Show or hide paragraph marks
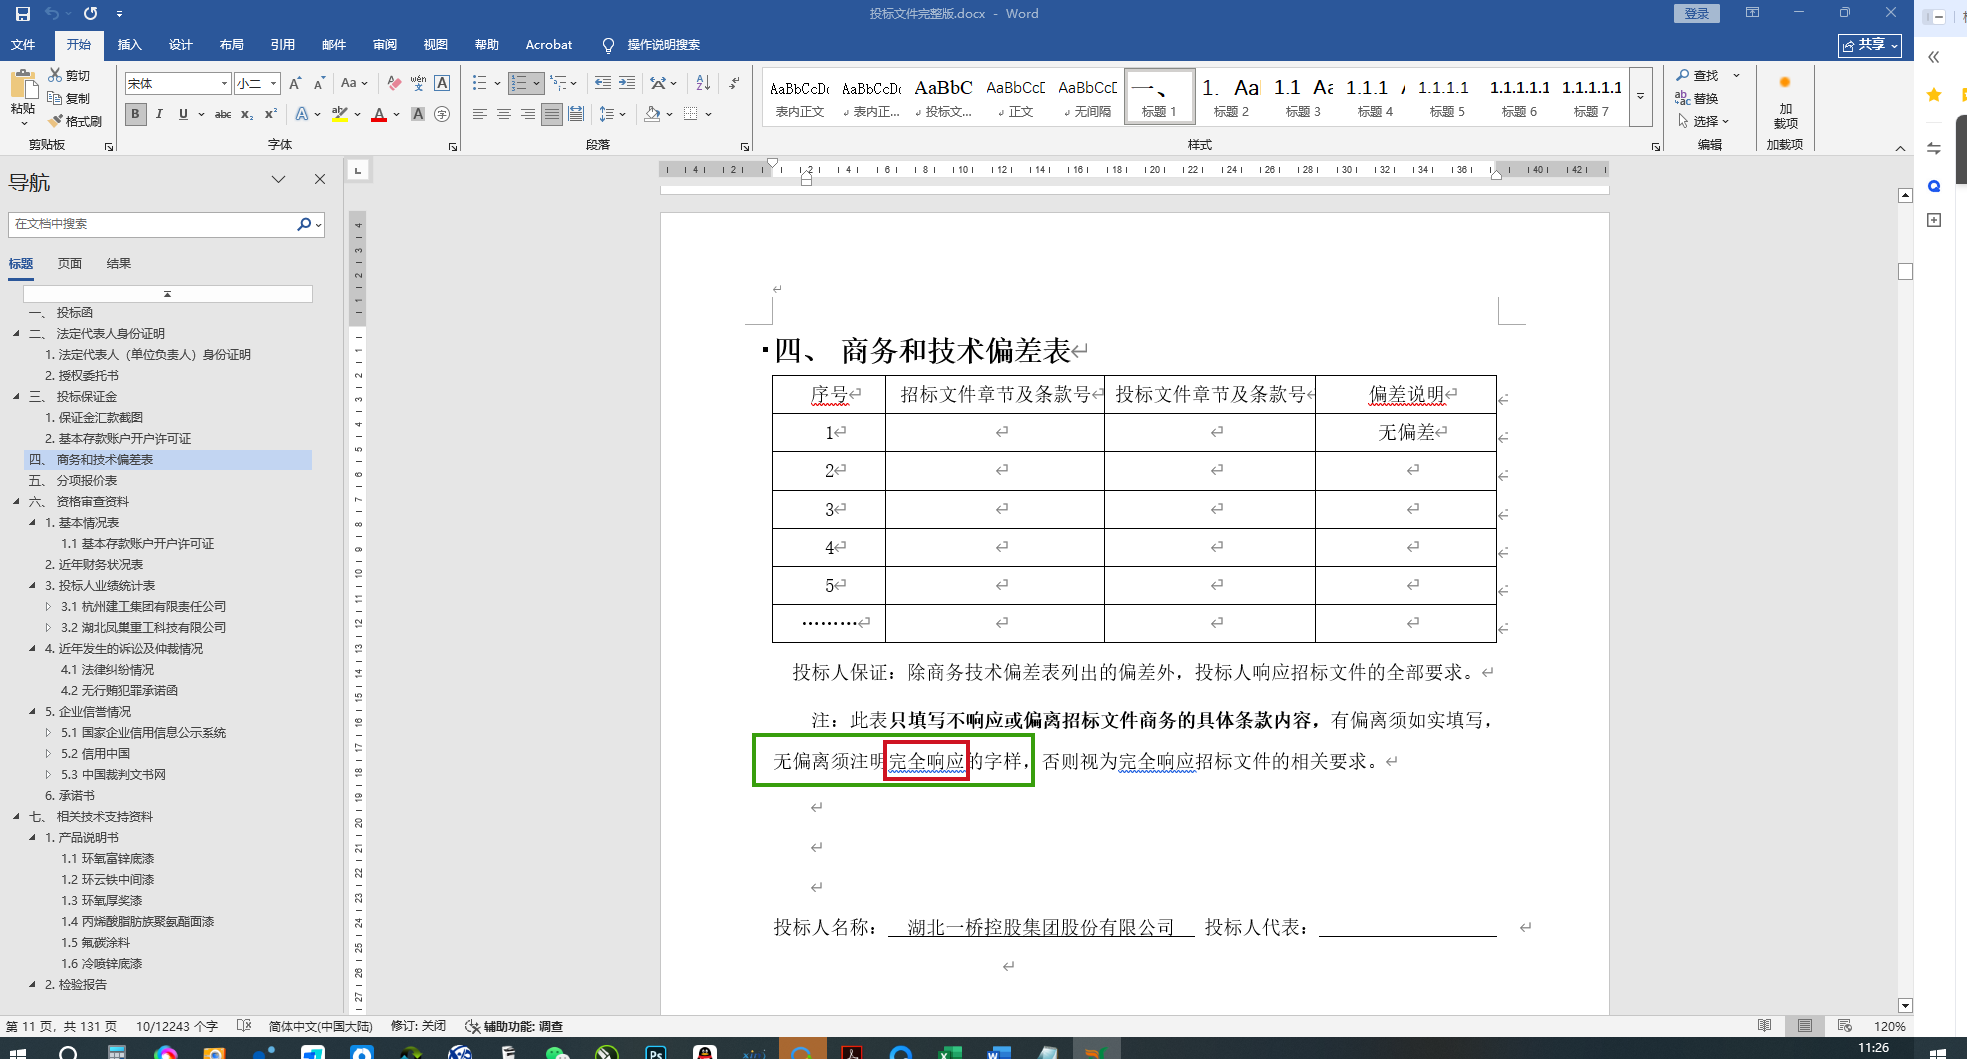The image size is (1967, 1059). pyautogui.click(x=735, y=83)
